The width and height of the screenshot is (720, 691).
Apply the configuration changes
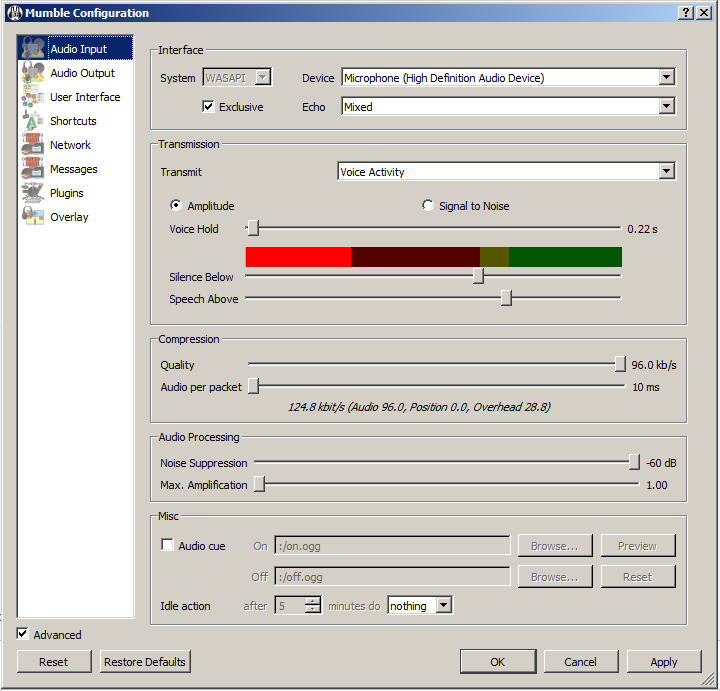tap(664, 662)
